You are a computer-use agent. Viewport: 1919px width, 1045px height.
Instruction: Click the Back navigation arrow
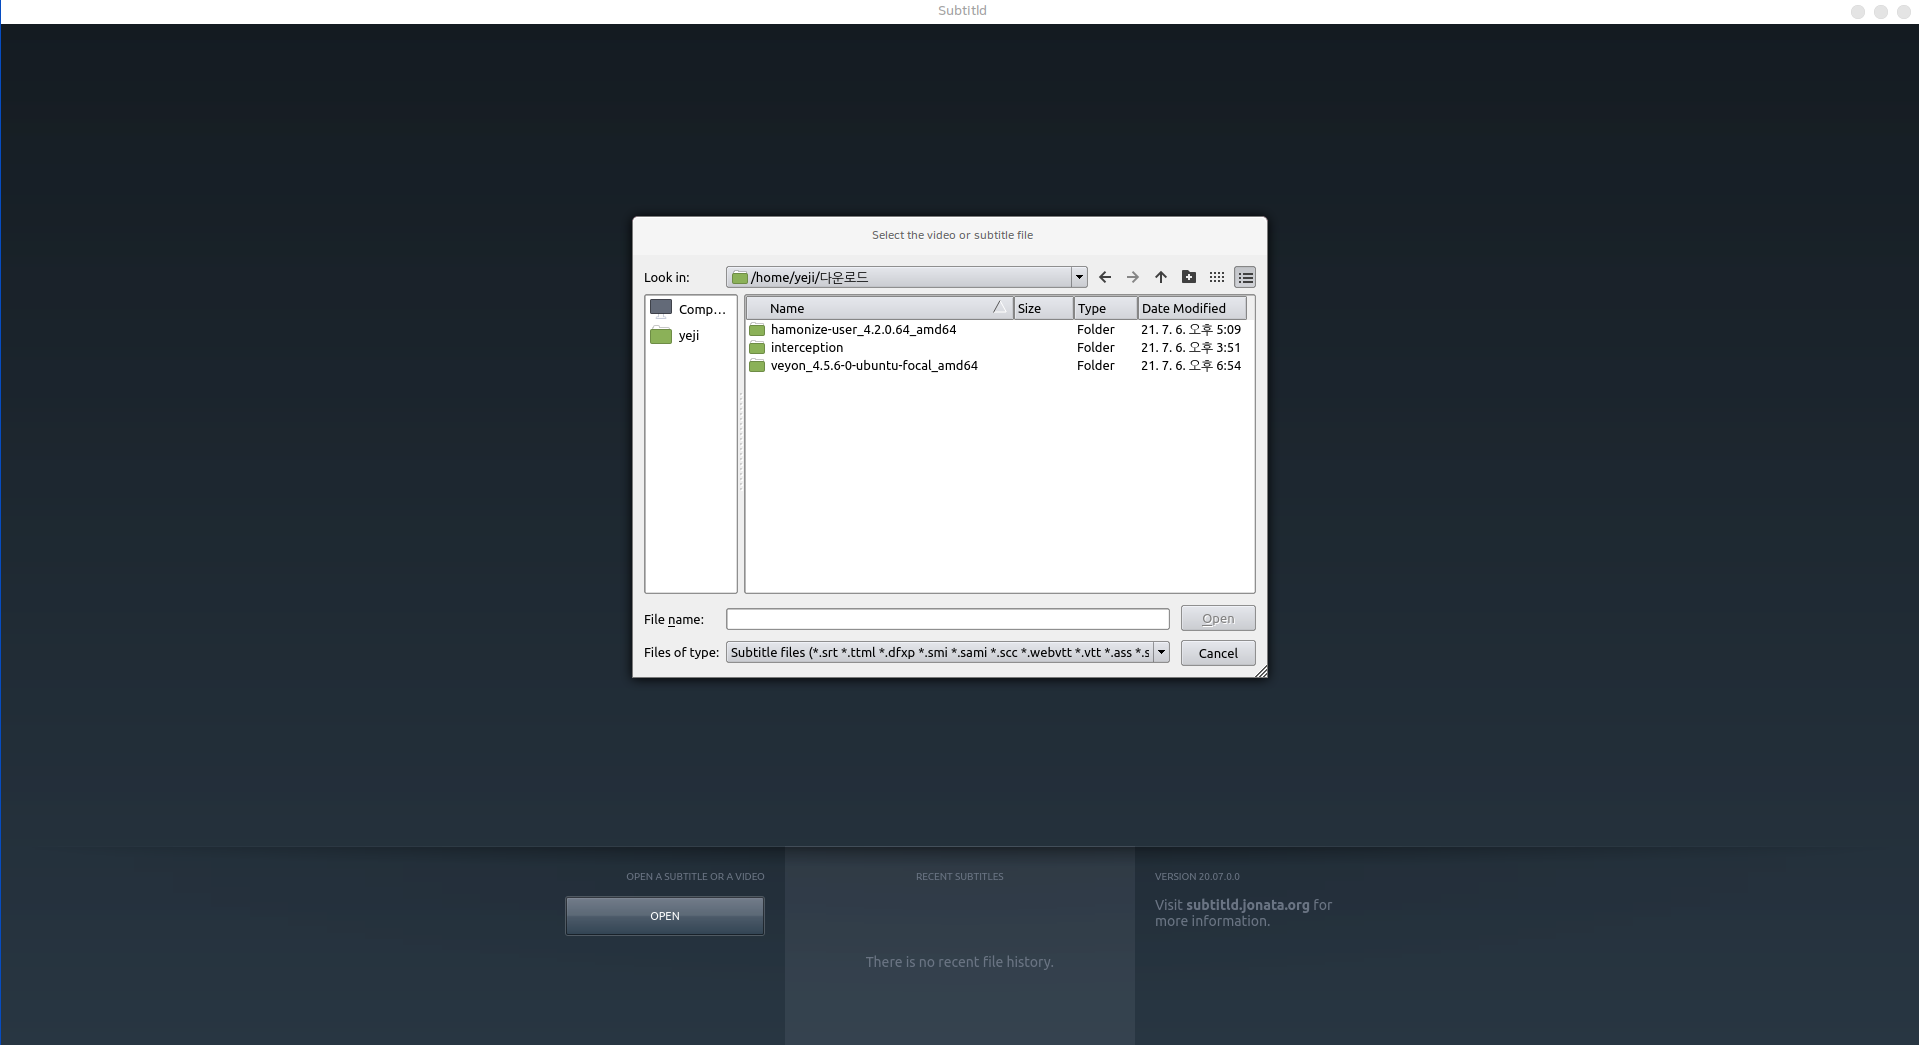(1104, 277)
